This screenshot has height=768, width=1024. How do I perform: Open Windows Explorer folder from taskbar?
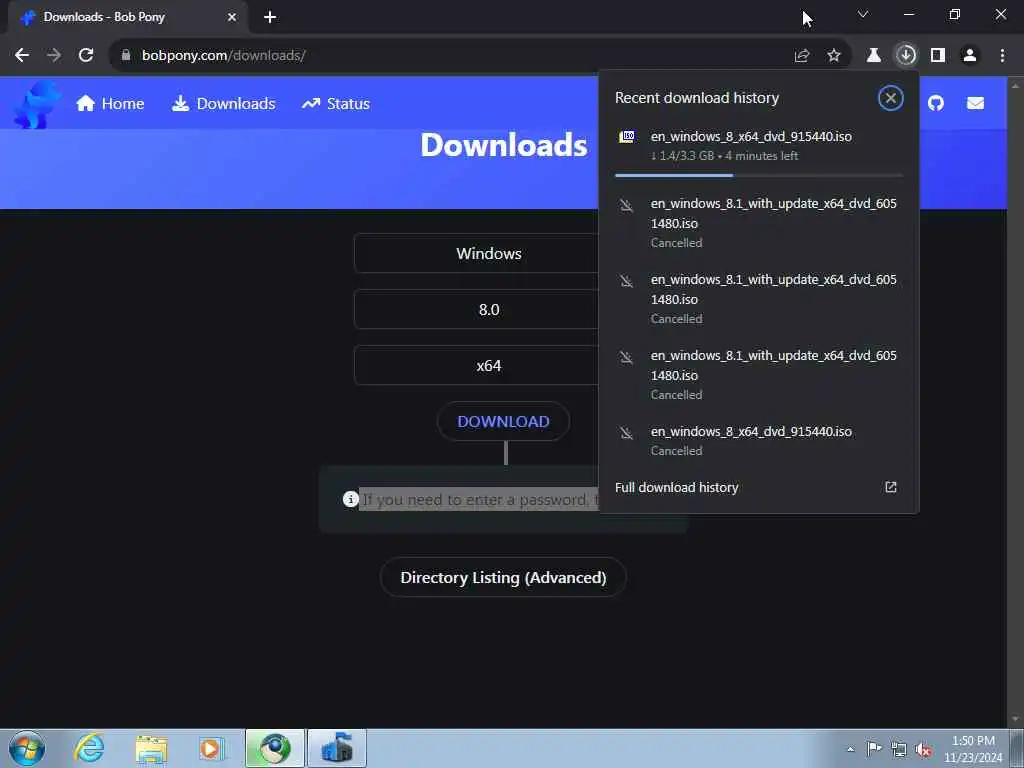tap(152, 748)
